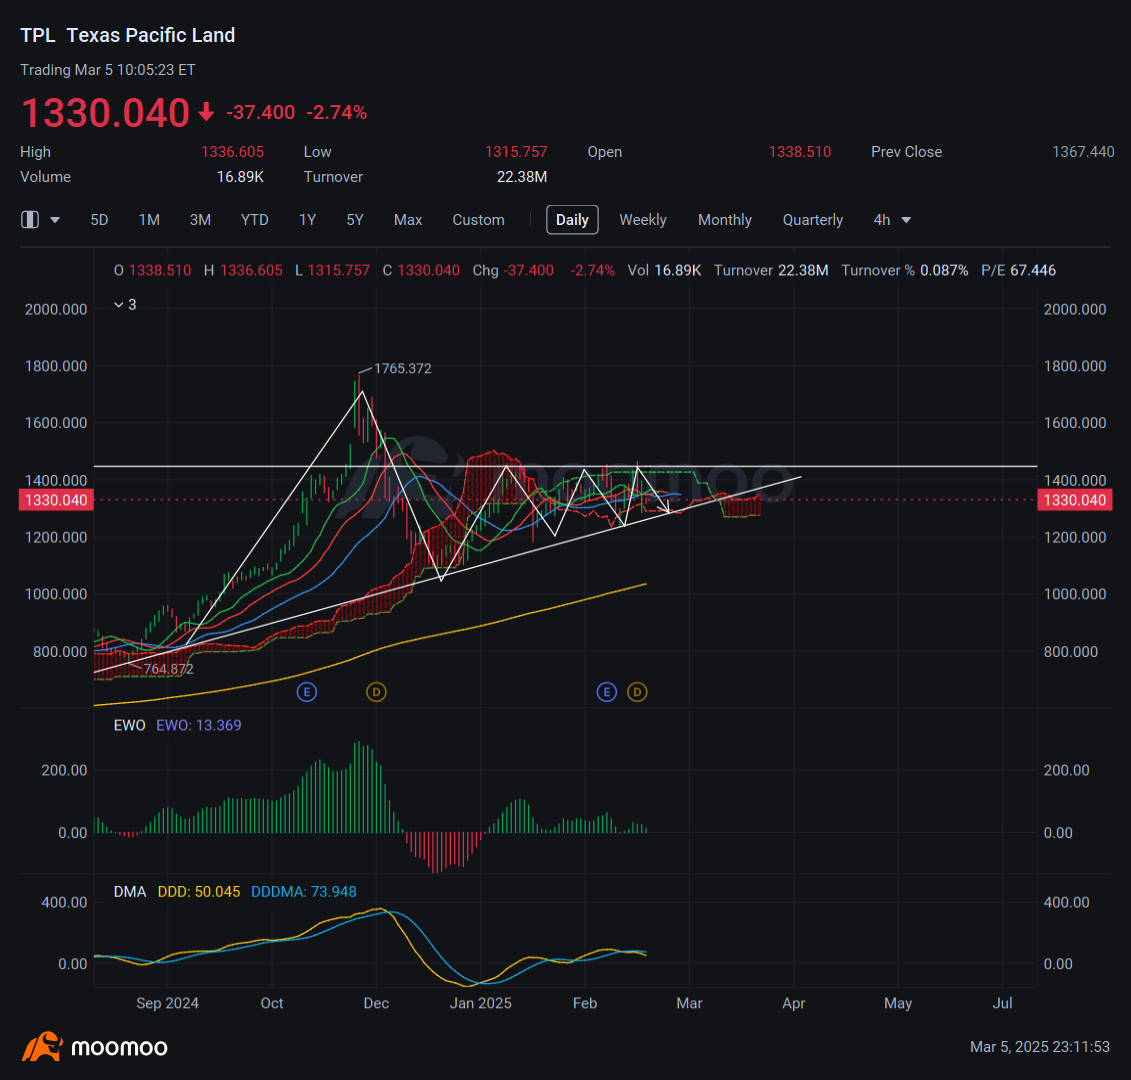Switch to the YTD range

click(254, 220)
